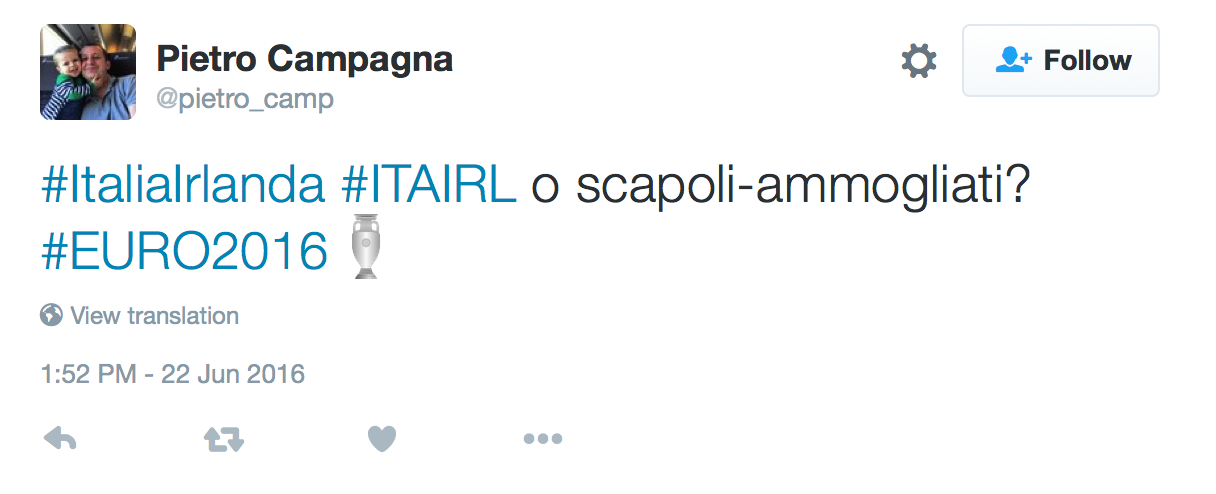Screen dimensions: 1216x494
Task: Retweet Pietro Campagna's post
Action: pyautogui.click(x=224, y=438)
